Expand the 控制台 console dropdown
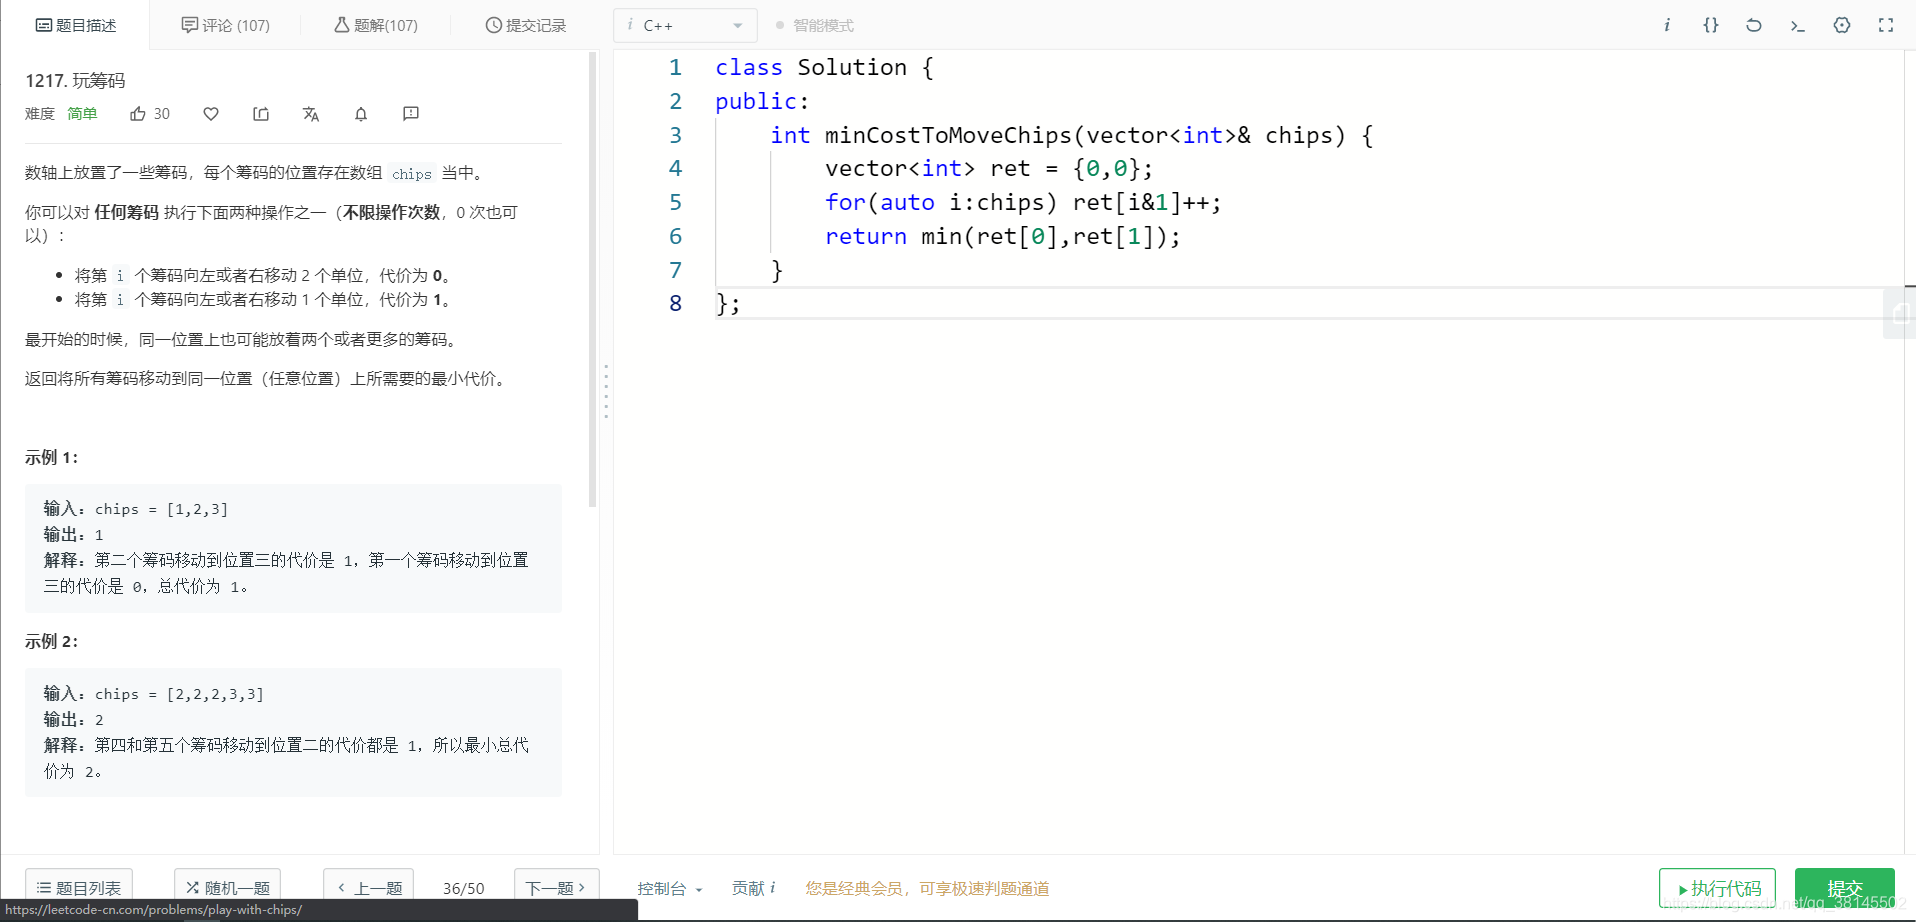The width and height of the screenshot is (1916, 922). pyautogui.click(x=670, y=888)
